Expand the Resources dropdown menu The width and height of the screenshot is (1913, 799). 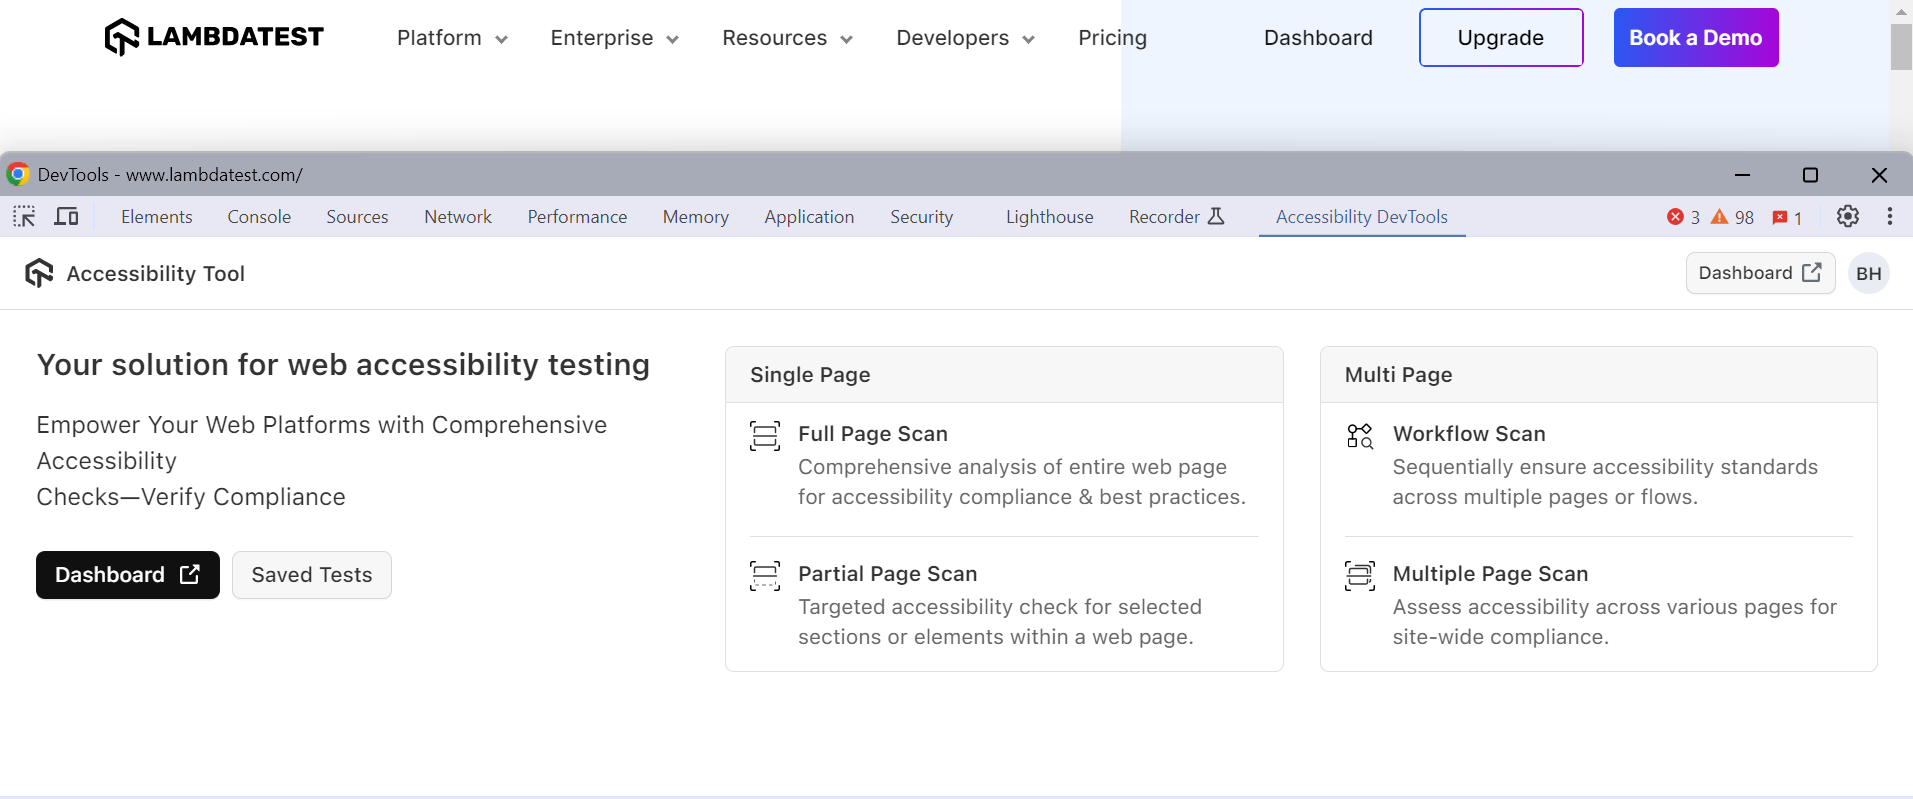787,38
